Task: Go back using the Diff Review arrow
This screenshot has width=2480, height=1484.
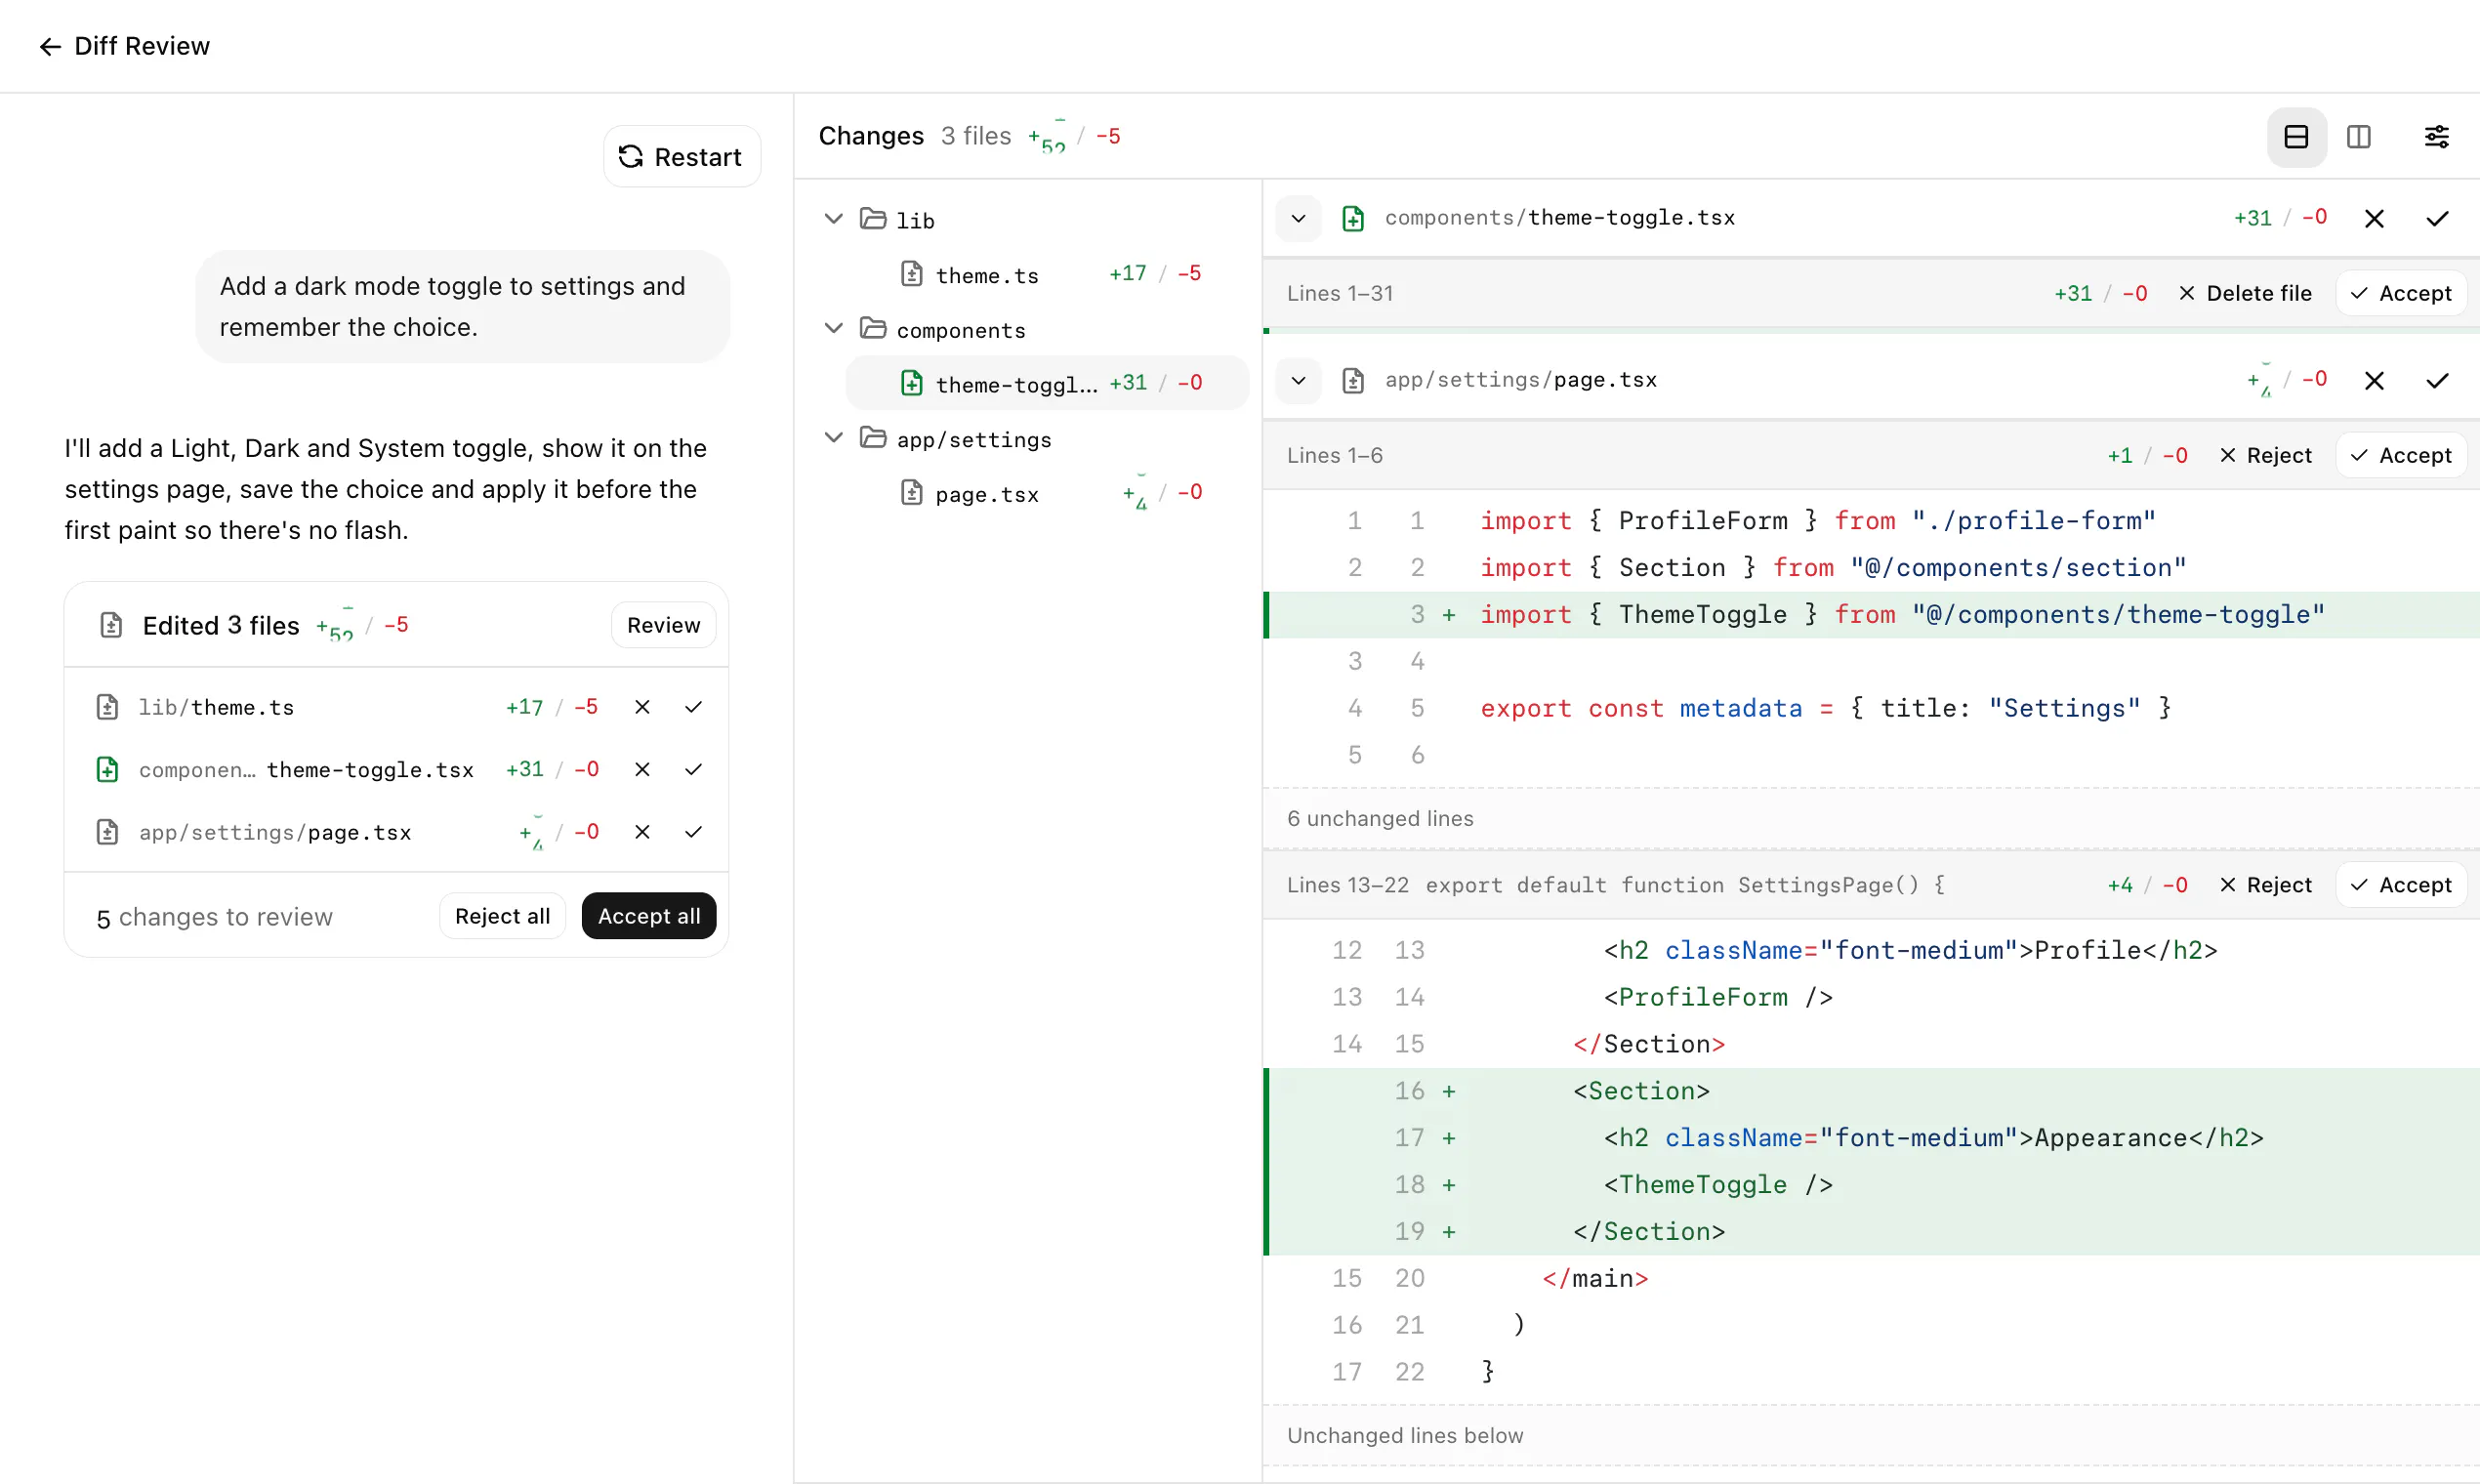Action: [x=50, y=46]
